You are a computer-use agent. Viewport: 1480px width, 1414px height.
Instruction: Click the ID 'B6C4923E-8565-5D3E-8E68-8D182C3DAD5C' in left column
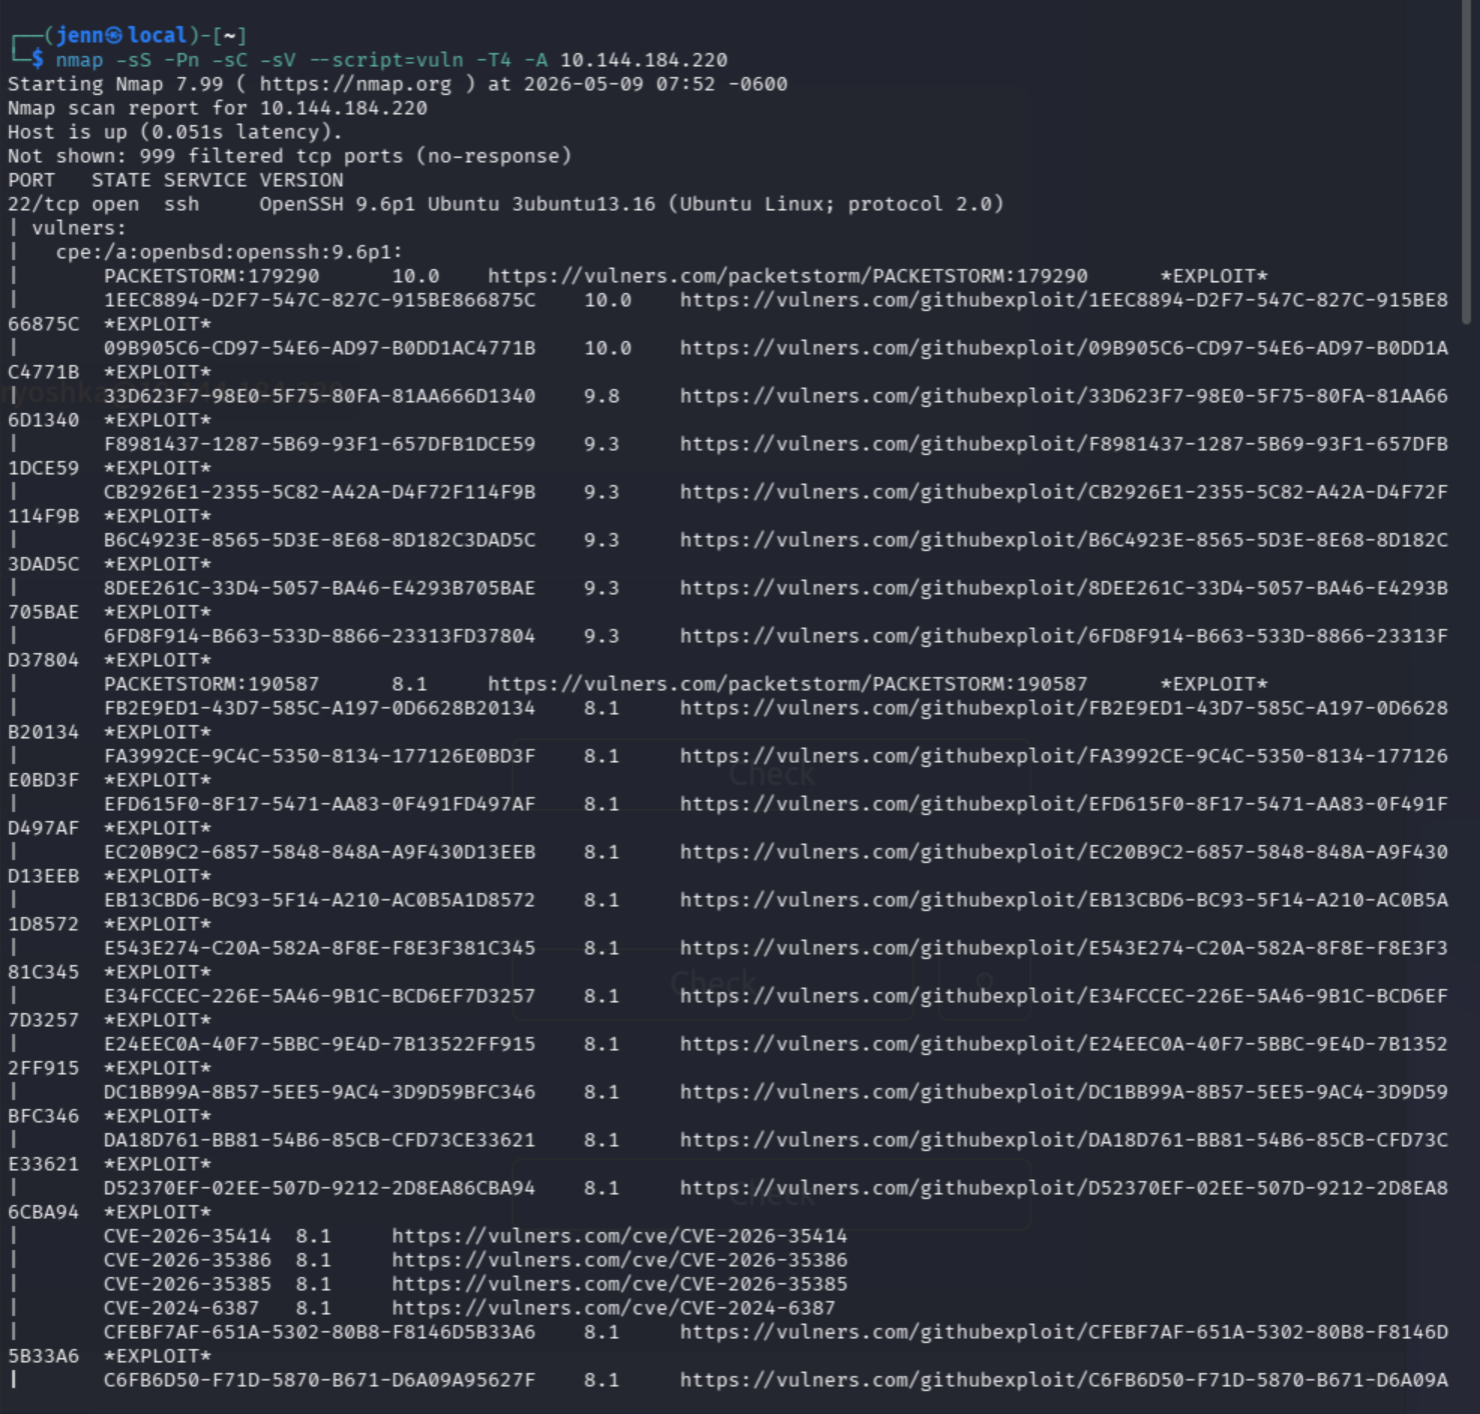(320, 540)
